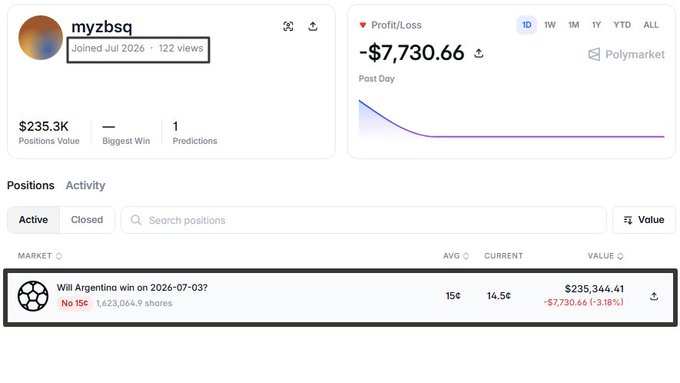Click the red Profit/Loss down triangle

coord(363,25)
